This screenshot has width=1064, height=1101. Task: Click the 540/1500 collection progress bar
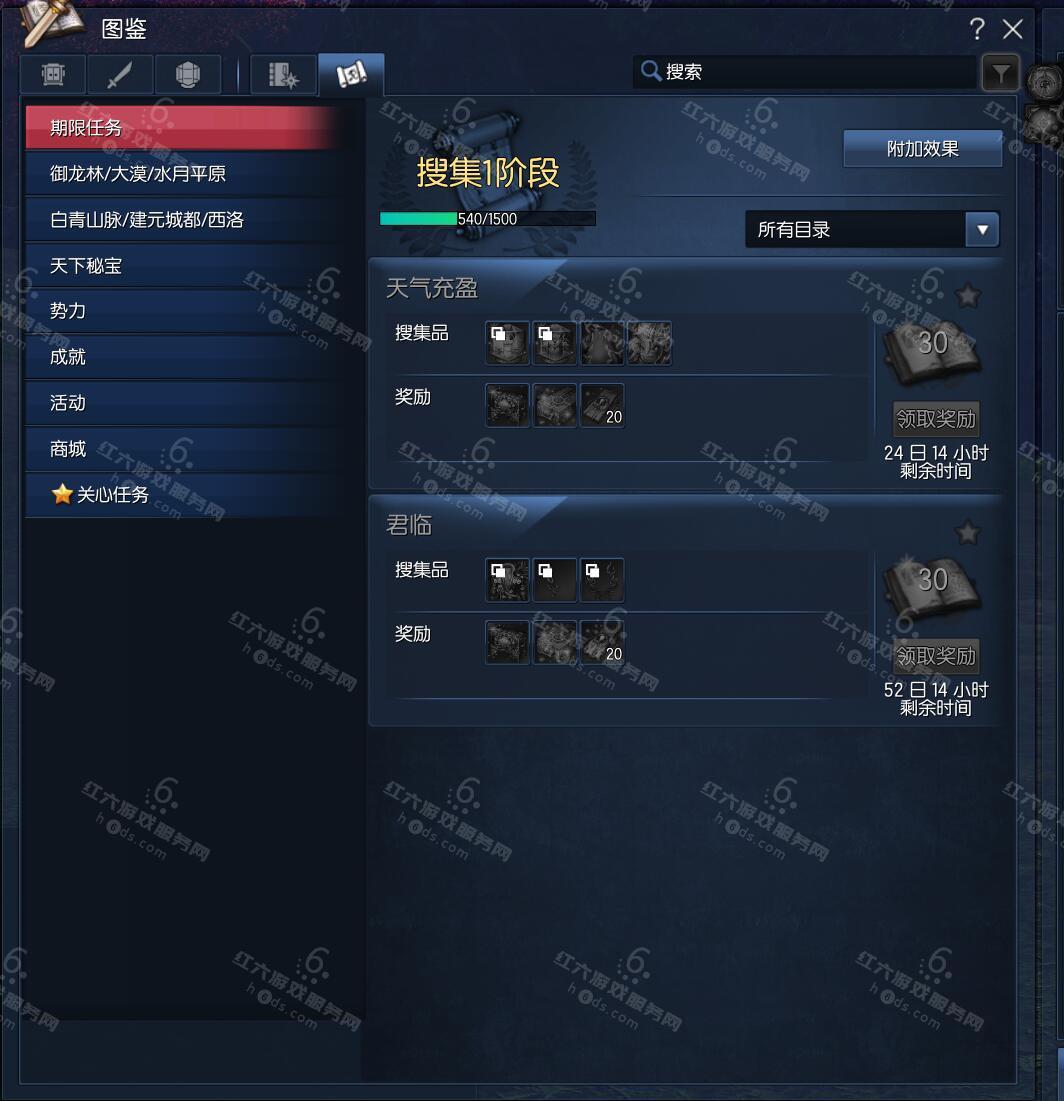point(487,219)
